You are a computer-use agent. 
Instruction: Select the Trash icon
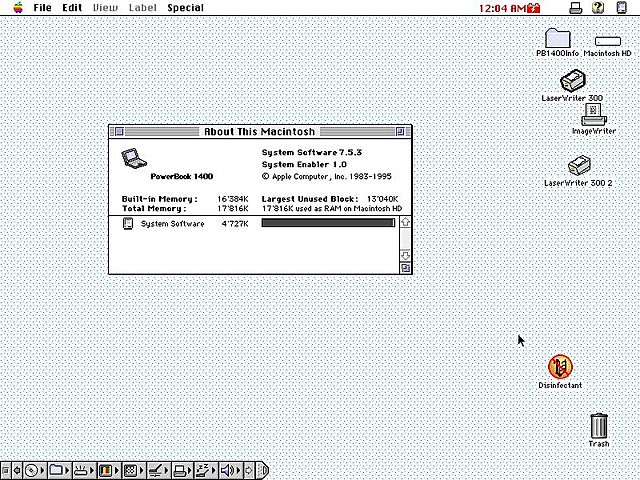click(599, 426)
